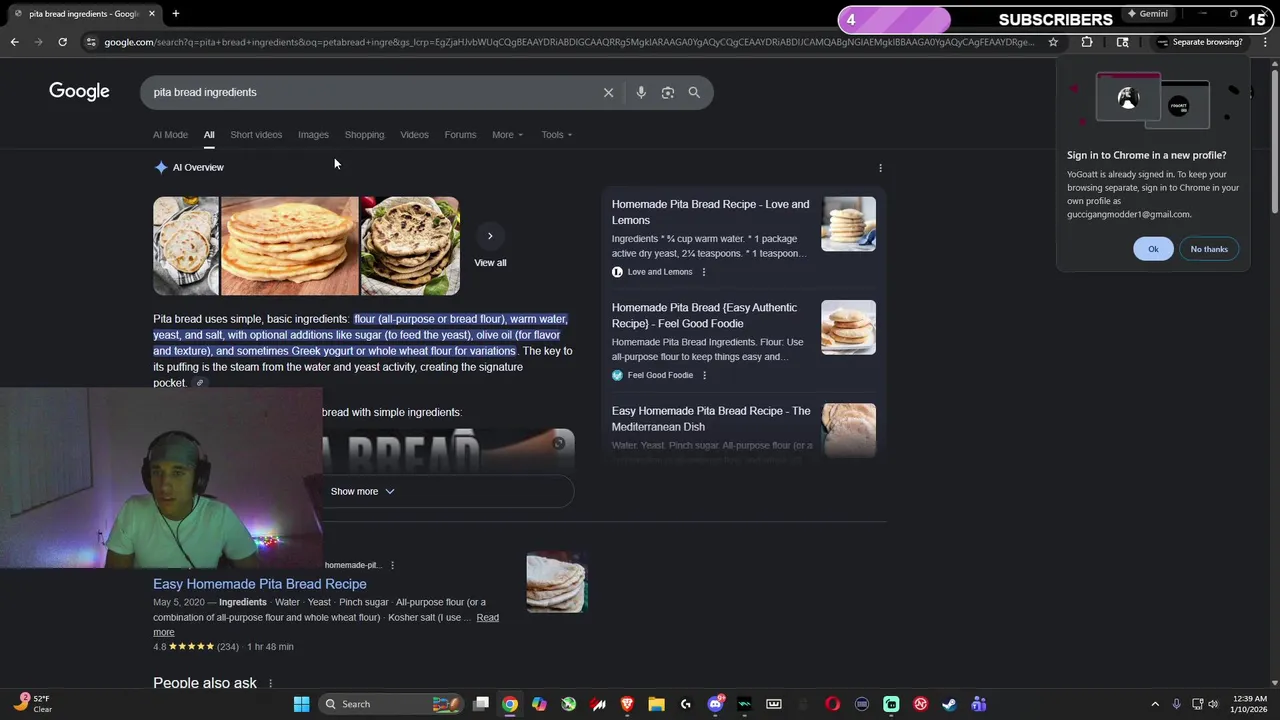Screen dimensions: 1280x720
Task: Switch to Short videos tab
Action: (x=256, y=135)
